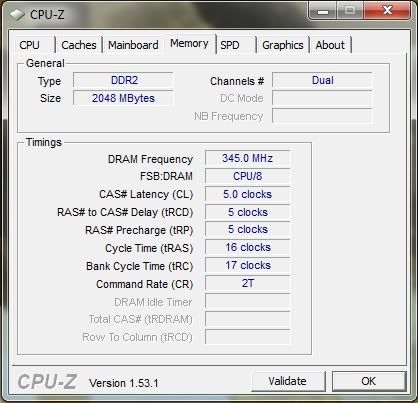
Task: Click the Size field showing 2048 MBytes
Action: [x=123, y=98]
